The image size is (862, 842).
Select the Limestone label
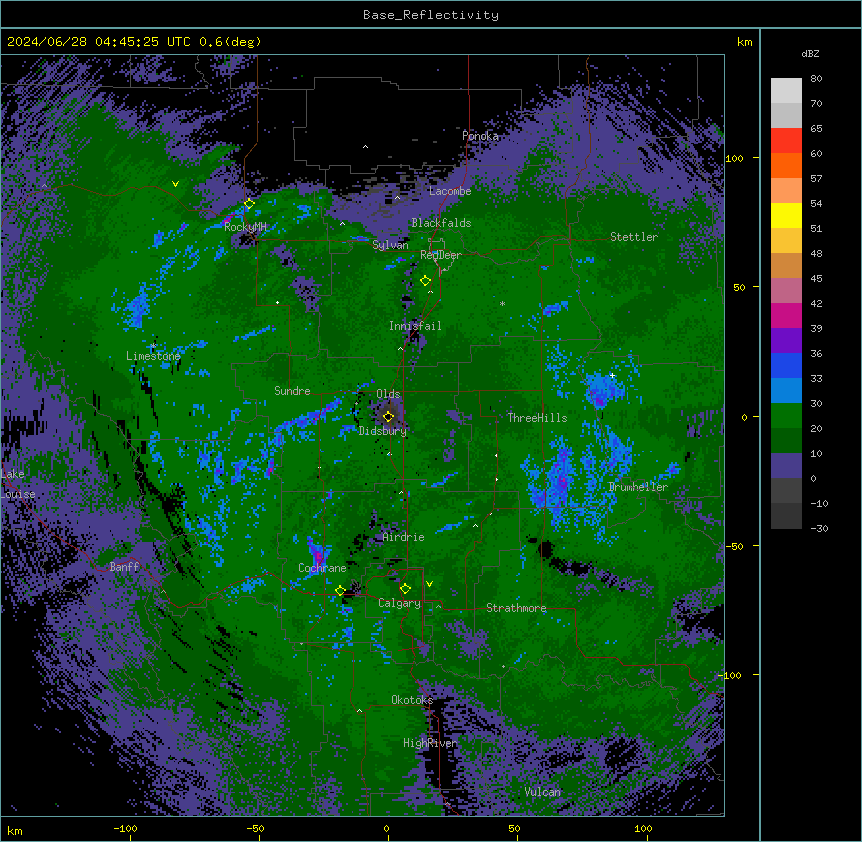[153, 356]
